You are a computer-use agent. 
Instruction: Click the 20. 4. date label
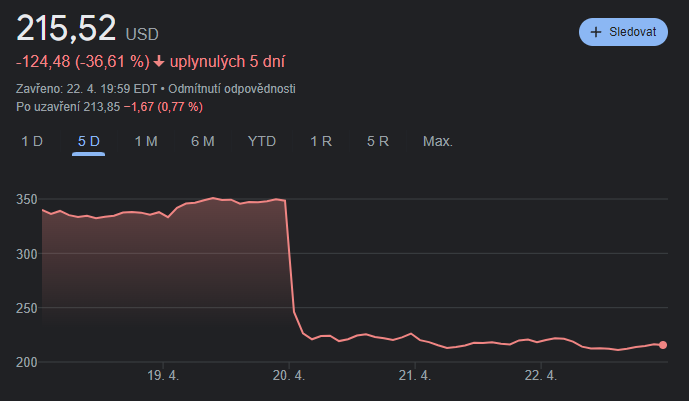pyautogui.click(x=287, y=376)
